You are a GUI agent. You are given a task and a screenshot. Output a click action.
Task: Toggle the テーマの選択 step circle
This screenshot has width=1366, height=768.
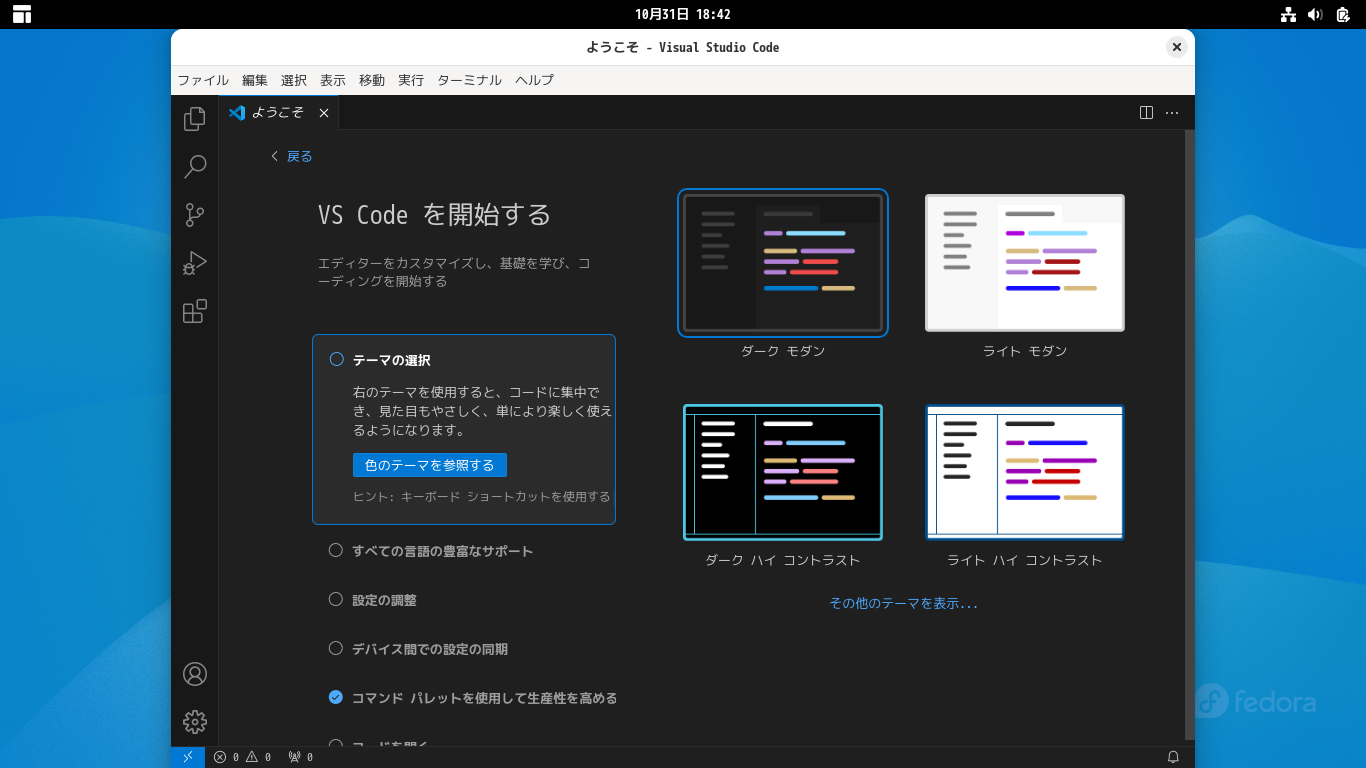(x=337, y=359)
